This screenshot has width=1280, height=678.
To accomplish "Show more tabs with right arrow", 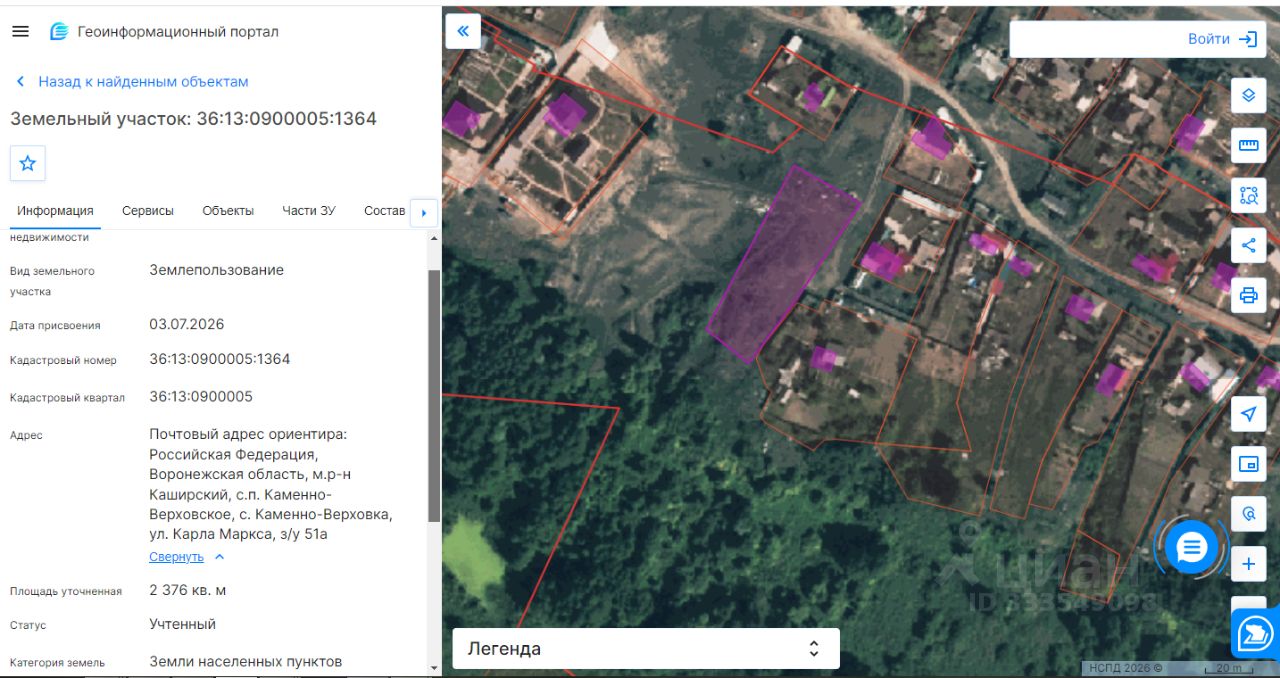I will coord(424,213).
